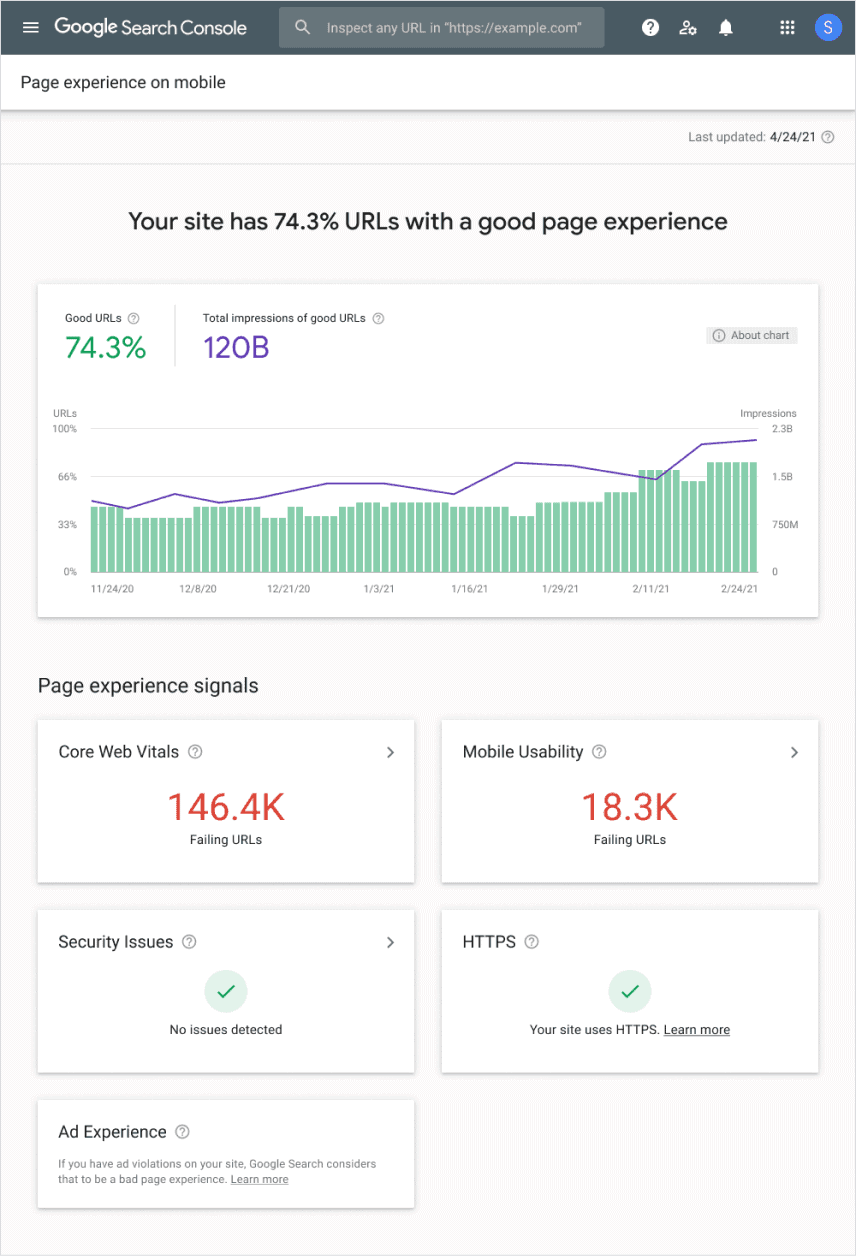This screenshot has height=1256, width=856.
Task: Click the About chart button
Action: tap(751, 335)
